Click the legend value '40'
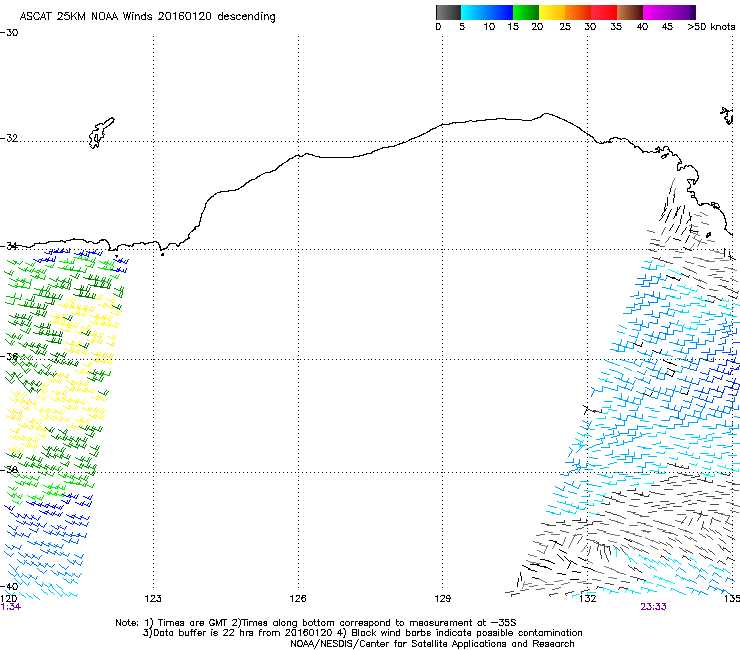Image resolution: width=740 pixels, height=650 pixels. 642,27
